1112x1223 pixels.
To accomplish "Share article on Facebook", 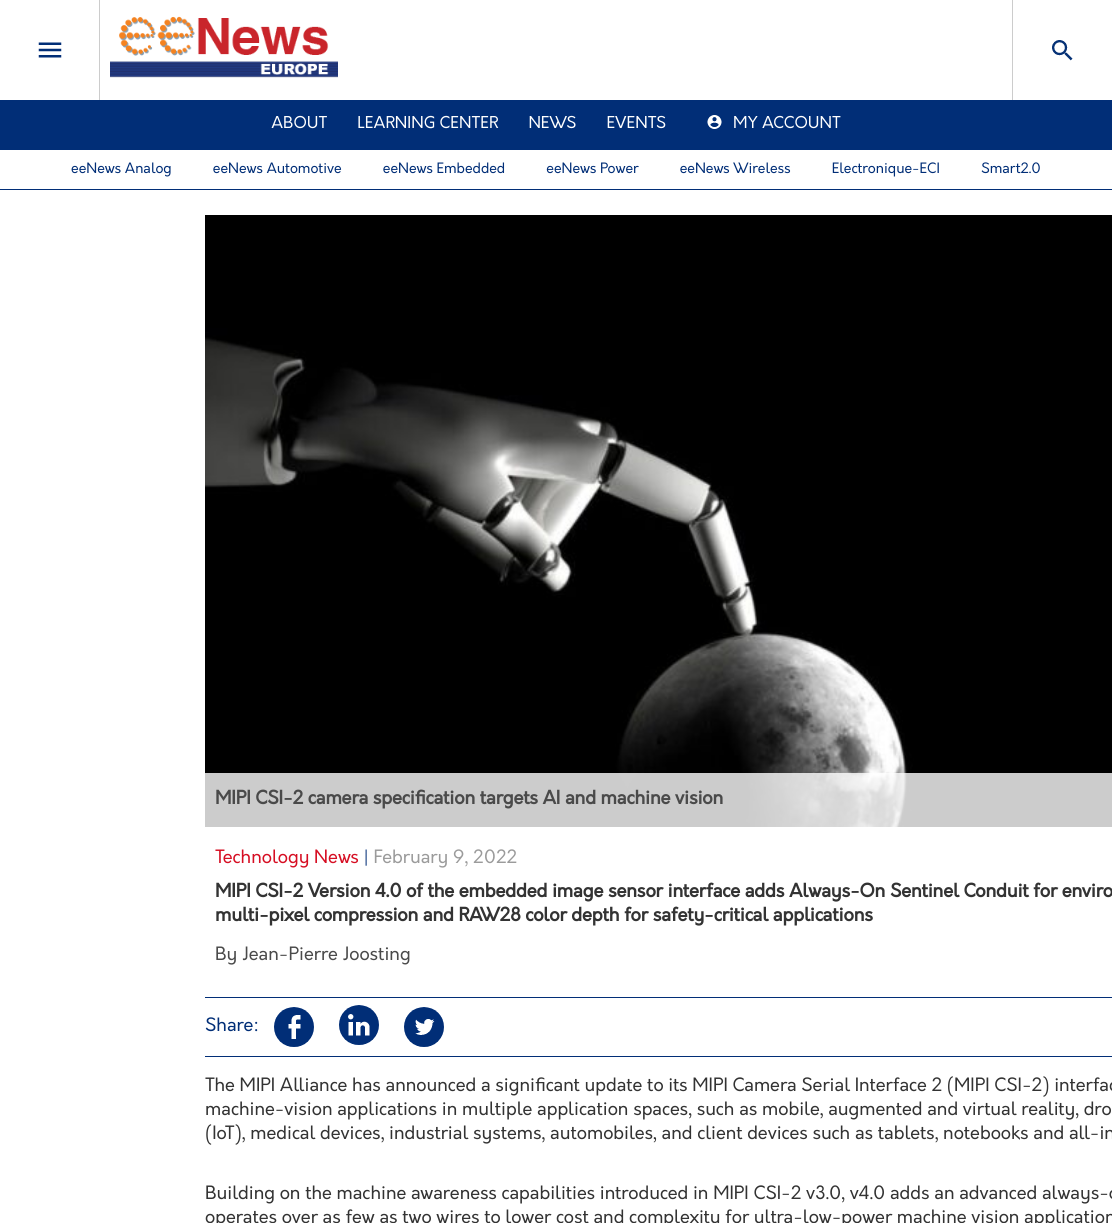I will [294, 1026].
